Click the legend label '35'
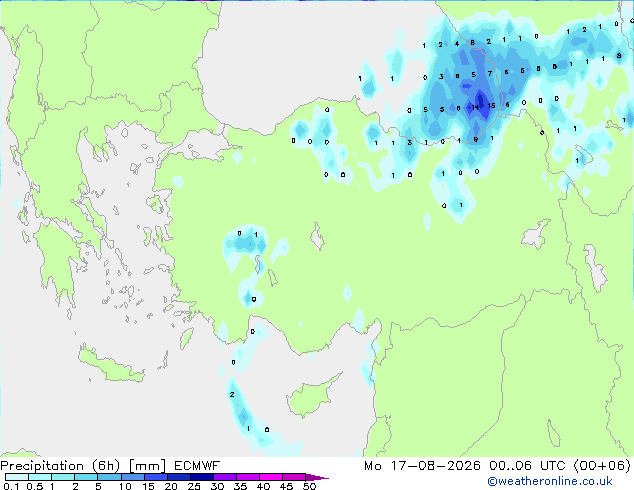 click(240, 486)
